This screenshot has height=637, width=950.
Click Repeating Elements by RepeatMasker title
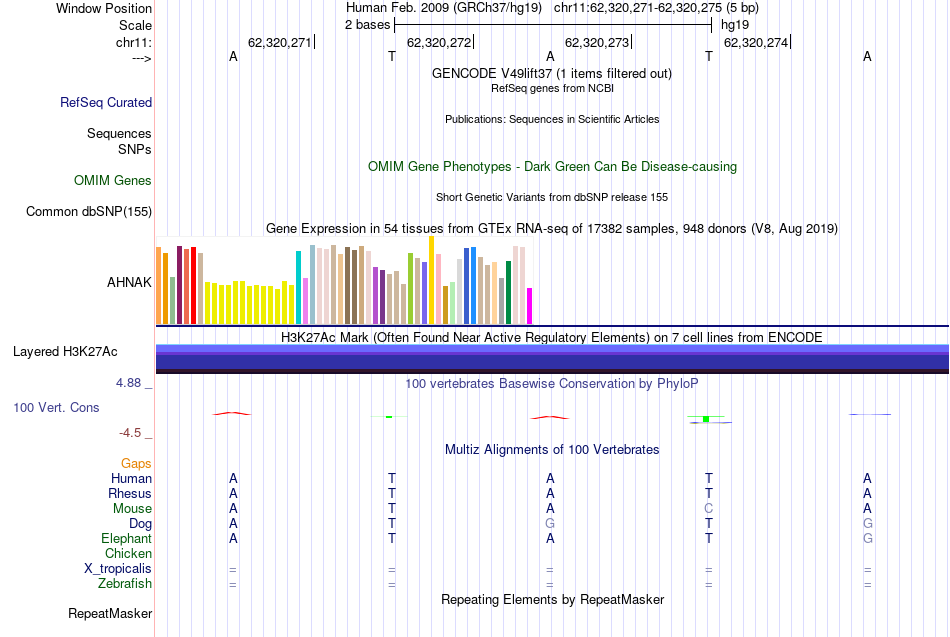553,599
